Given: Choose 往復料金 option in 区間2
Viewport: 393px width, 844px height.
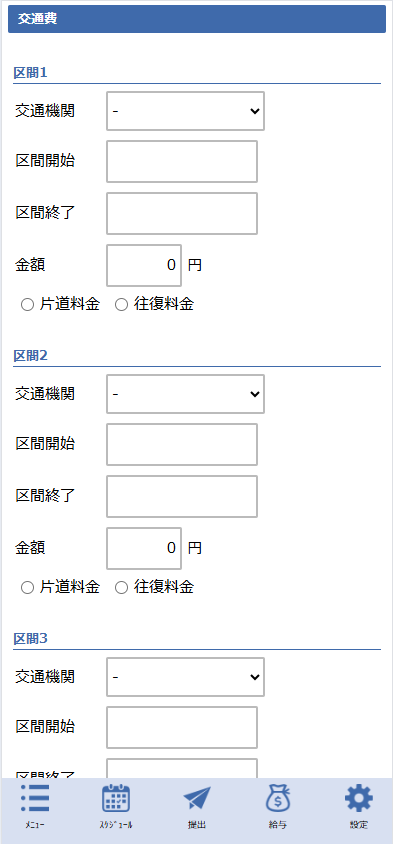Looking at the screenshot, I should point(122,588).
